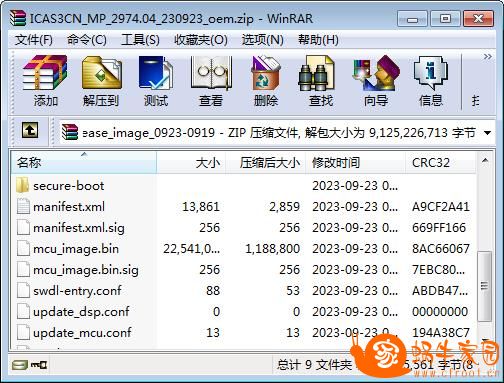Click the manifest.xml file name
Screen dimensions: 504x383
69,207
